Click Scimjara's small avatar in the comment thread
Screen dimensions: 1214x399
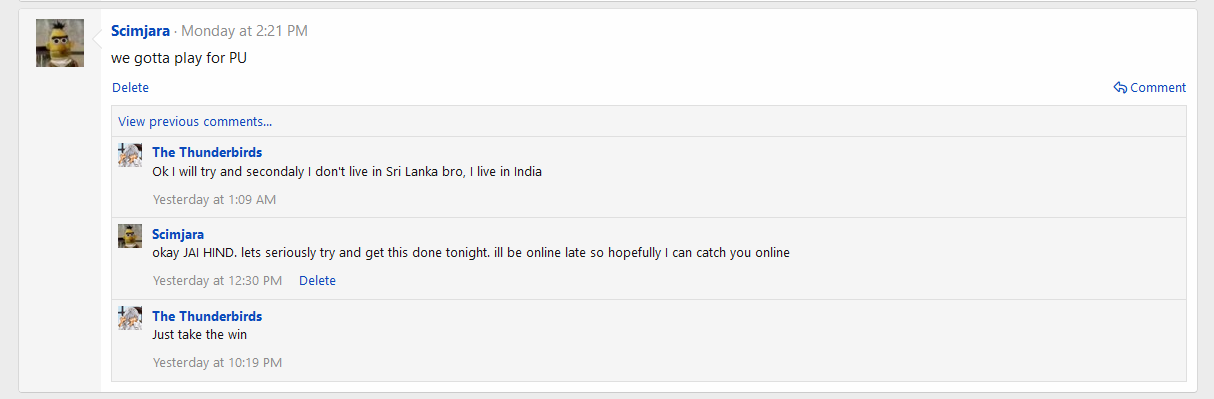coord(130,236)
